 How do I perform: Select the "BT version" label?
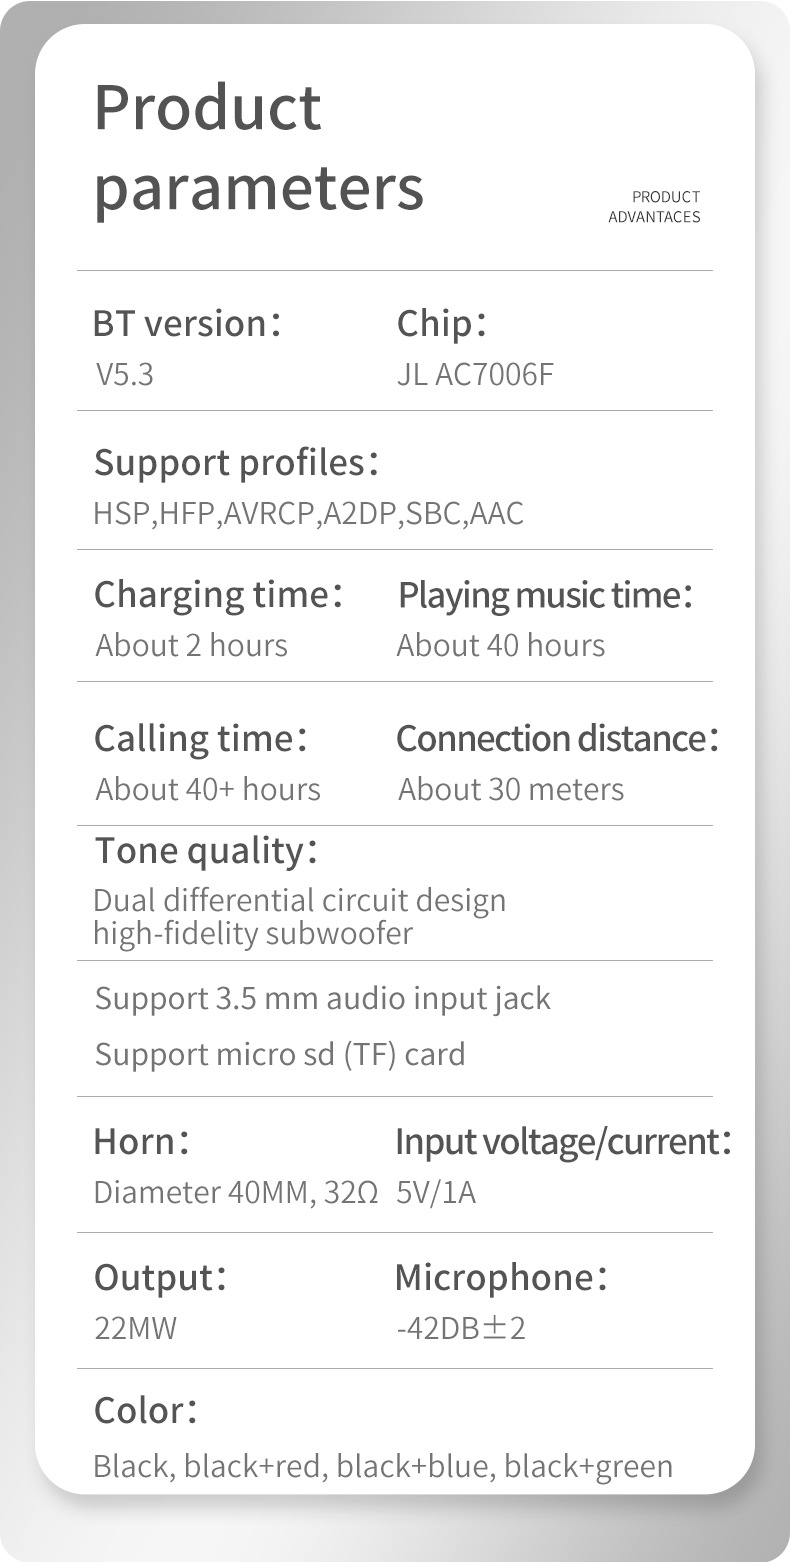(x=186, y=324)
